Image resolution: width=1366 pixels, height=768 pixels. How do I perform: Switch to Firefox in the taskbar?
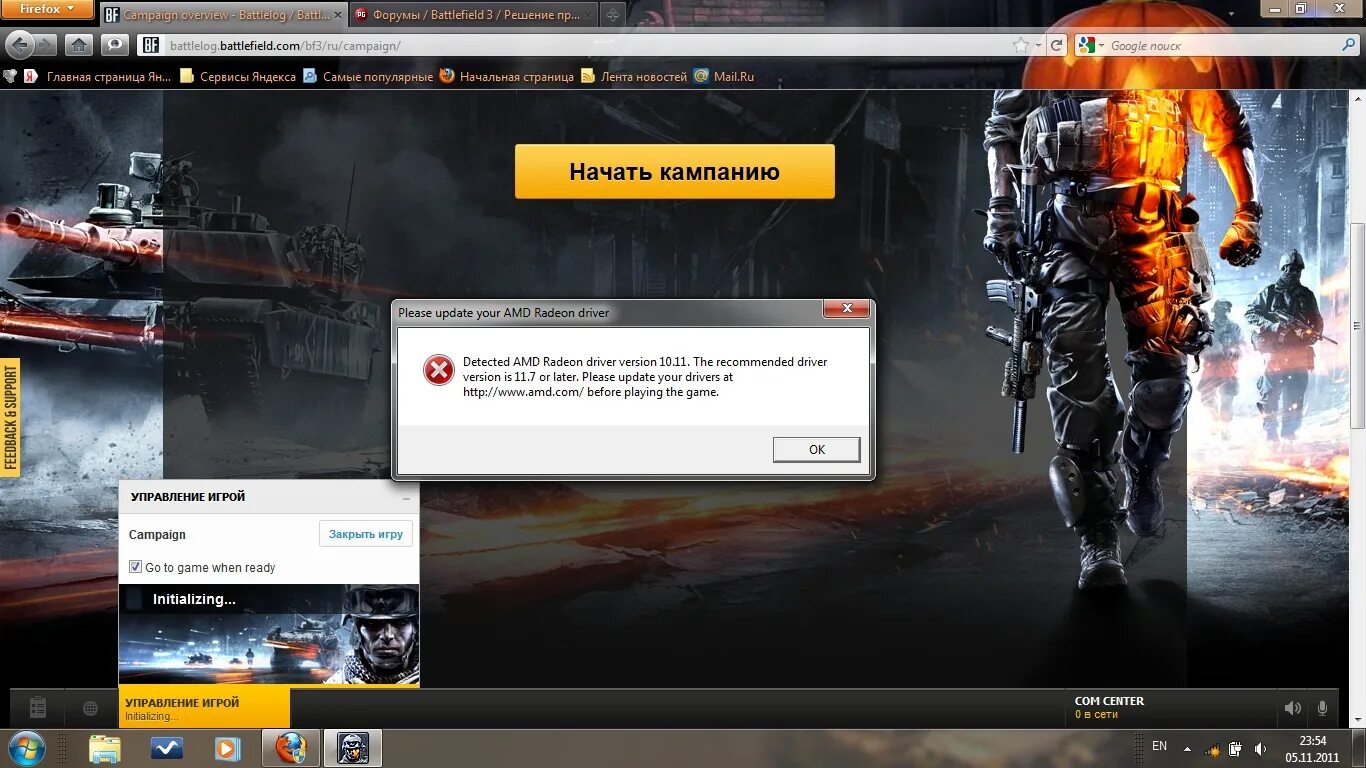291,748
